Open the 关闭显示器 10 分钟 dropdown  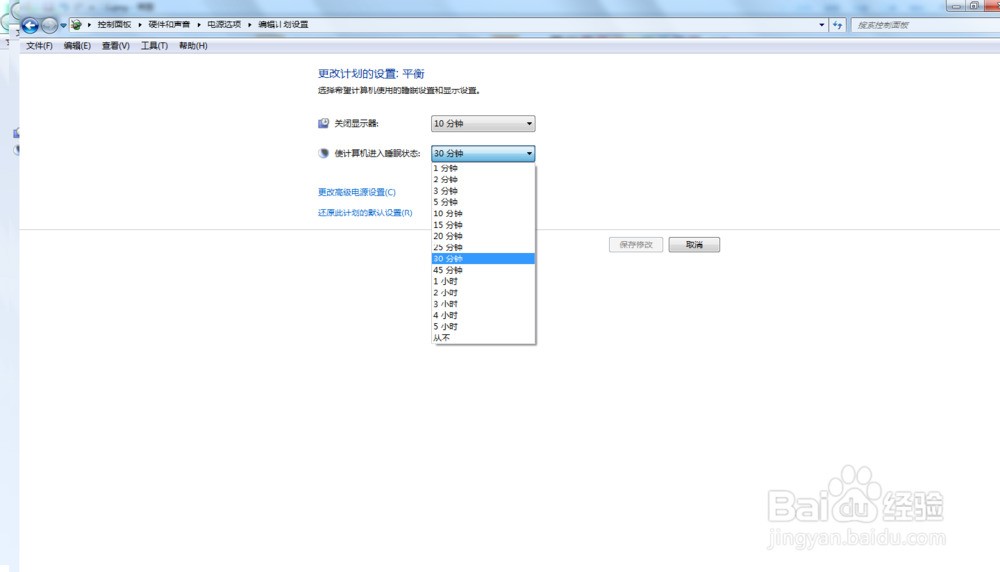pyautogui.click(x=483, y=123)
